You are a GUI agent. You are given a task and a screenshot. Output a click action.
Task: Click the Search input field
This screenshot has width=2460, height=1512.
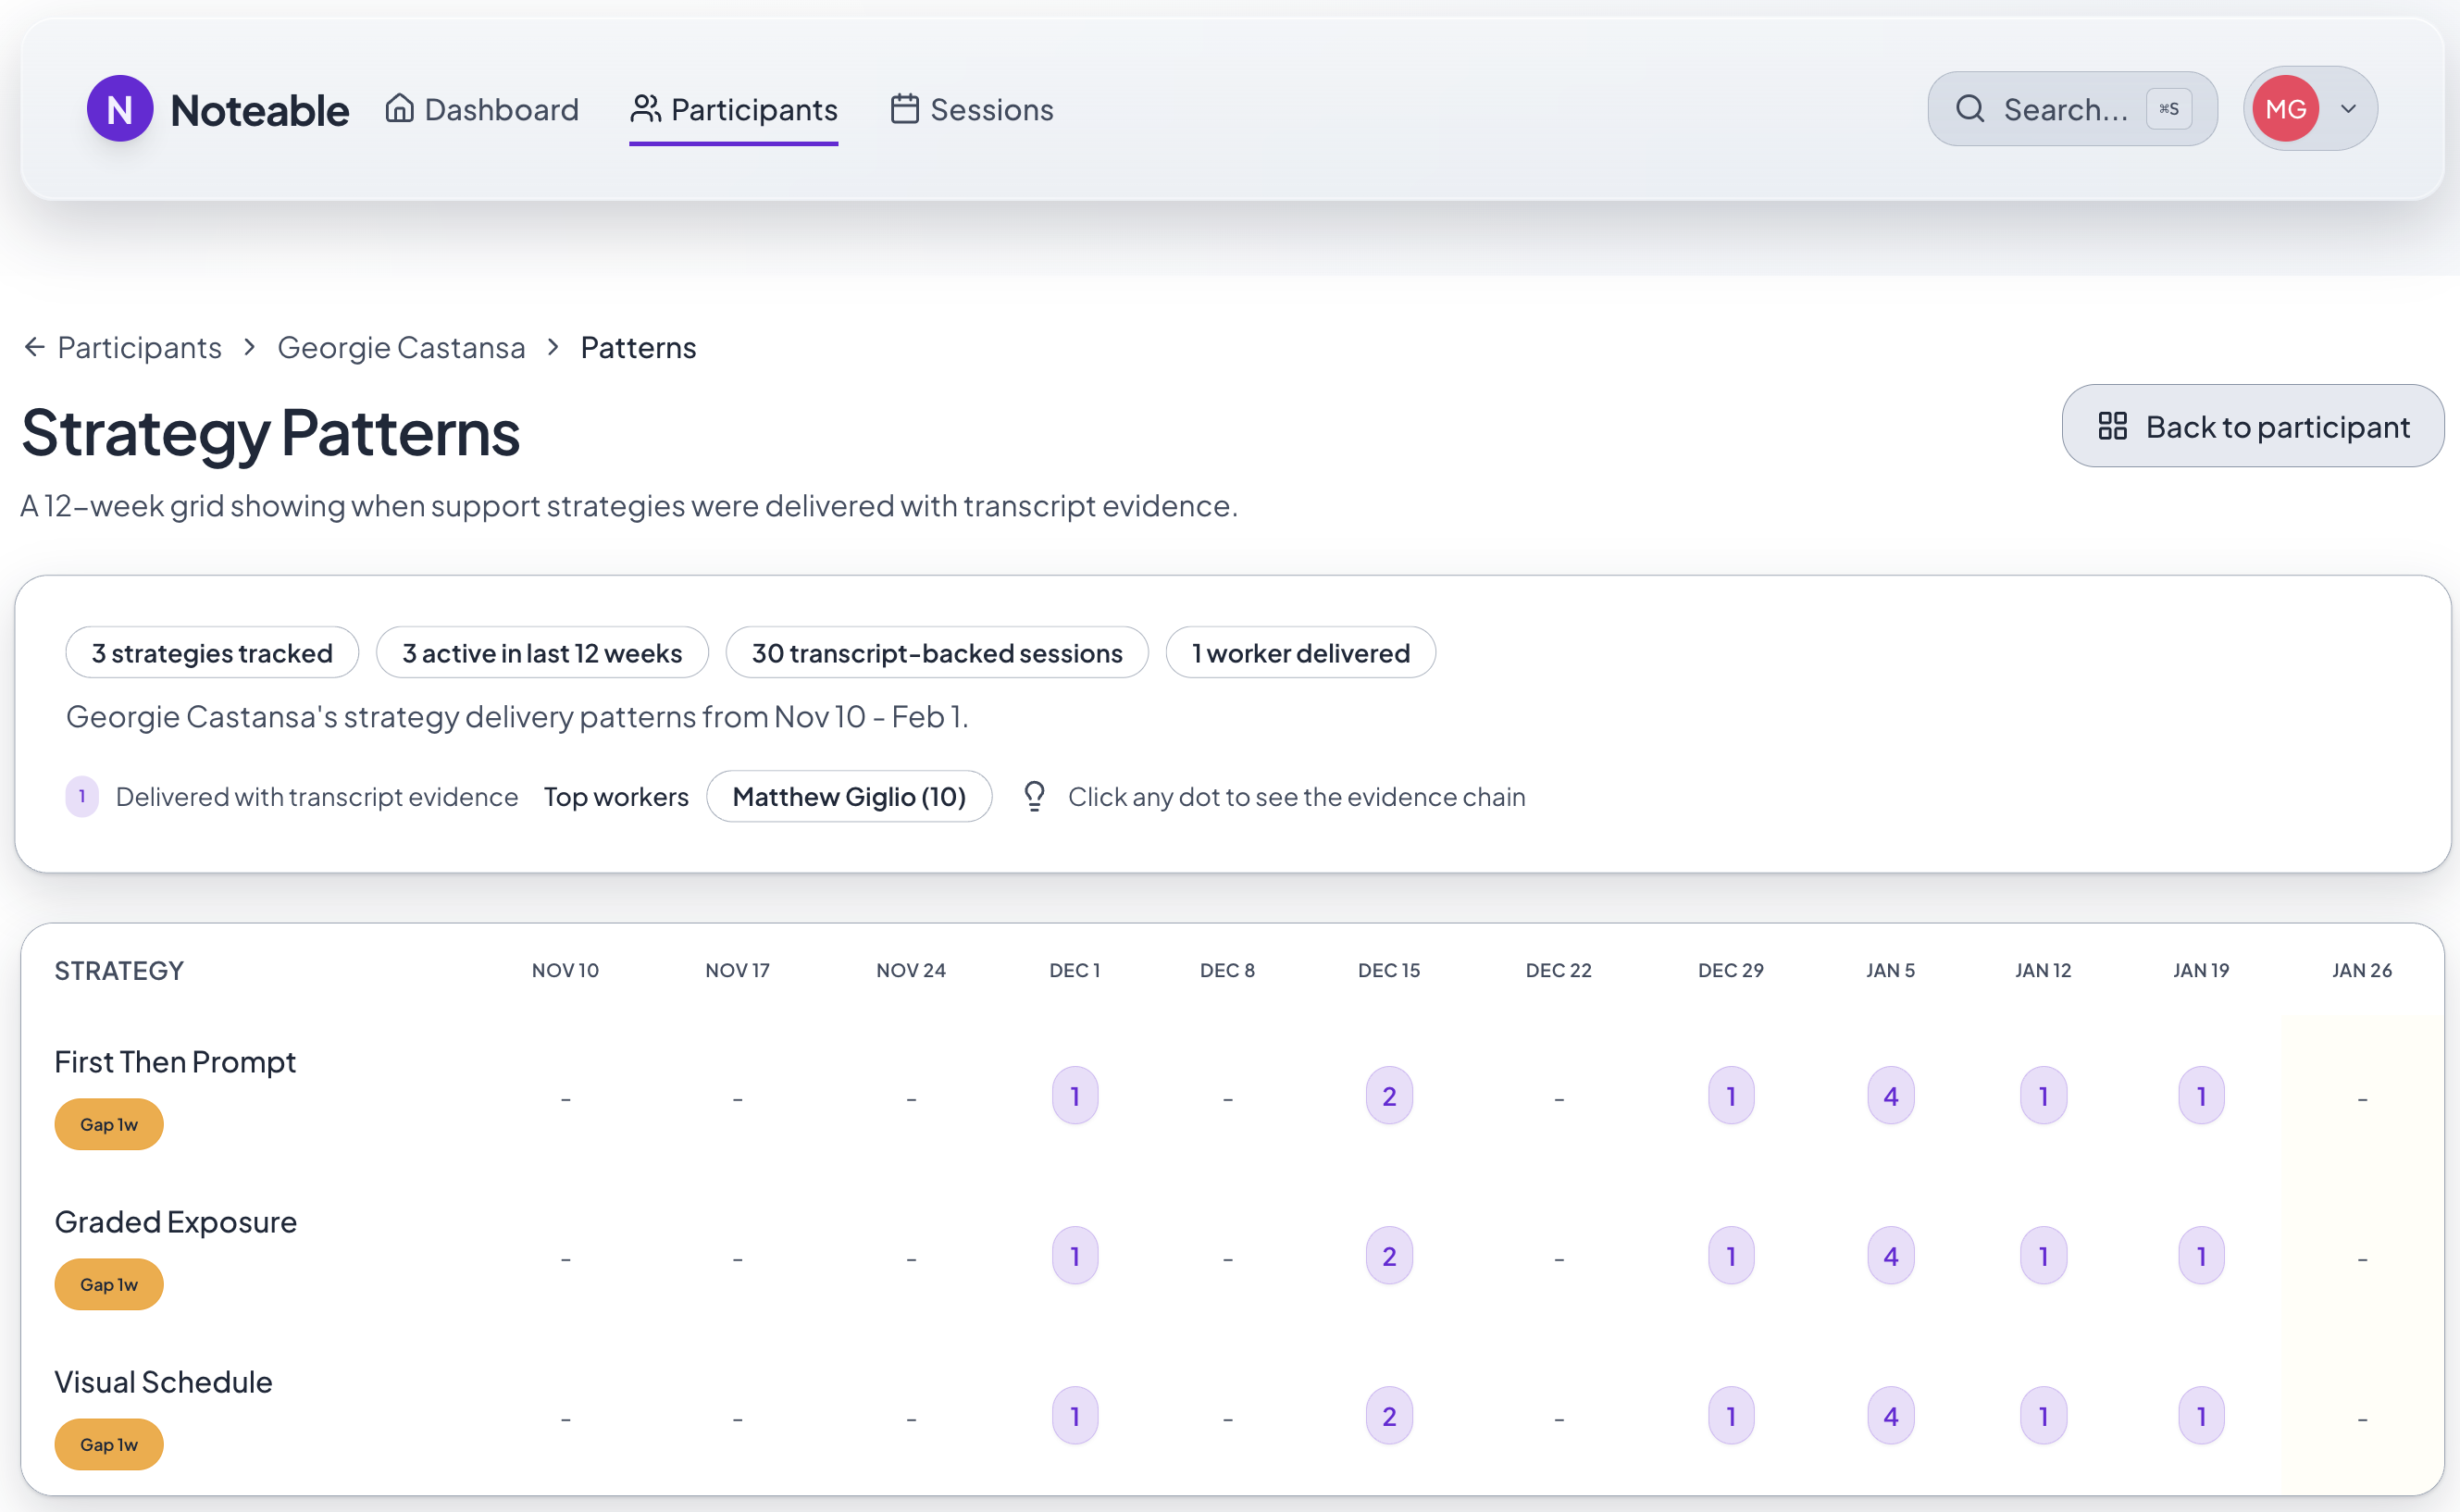click(x=2065, y=109)
